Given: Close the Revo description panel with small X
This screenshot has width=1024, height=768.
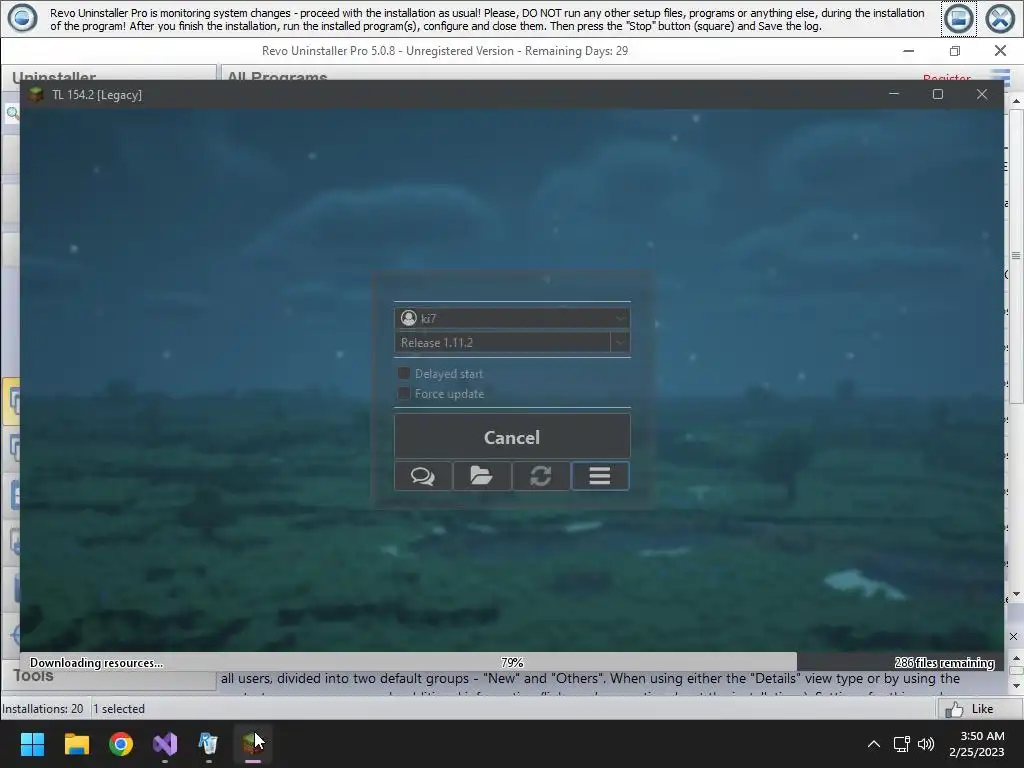Looking at the screenshot, I should (x=1013, y=636).
